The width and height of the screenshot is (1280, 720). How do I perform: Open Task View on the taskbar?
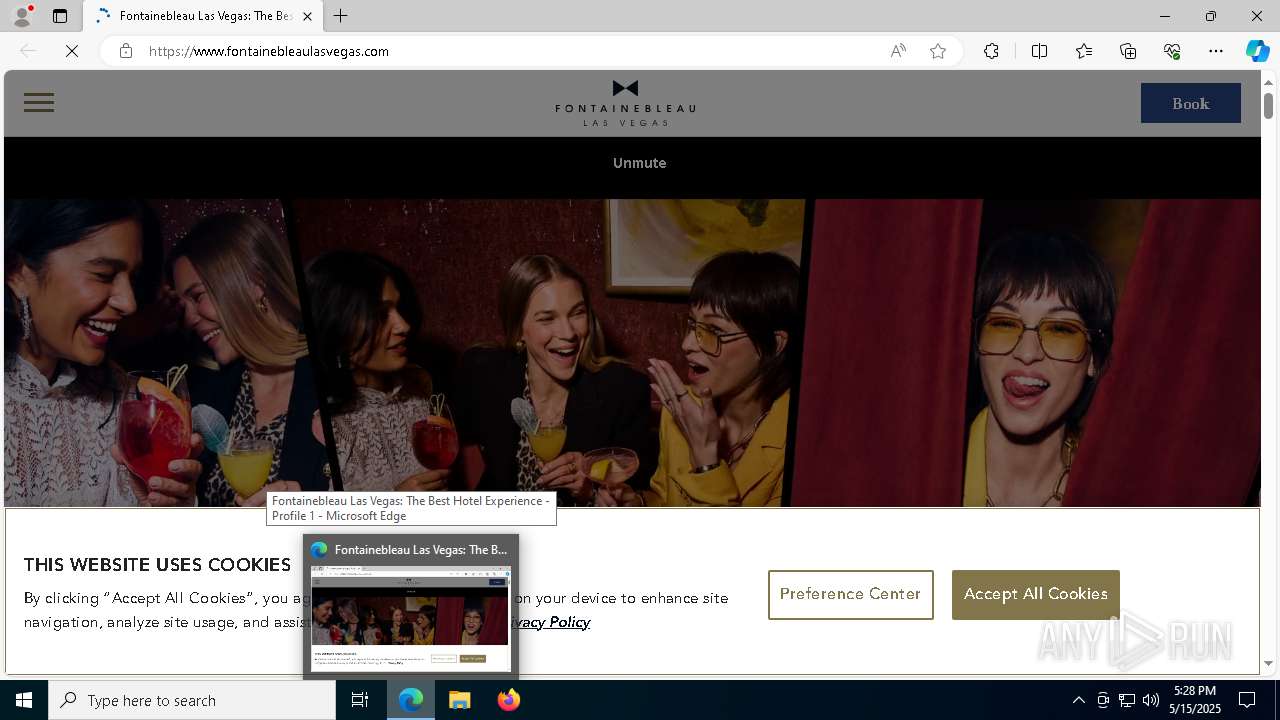click(360, 700)
